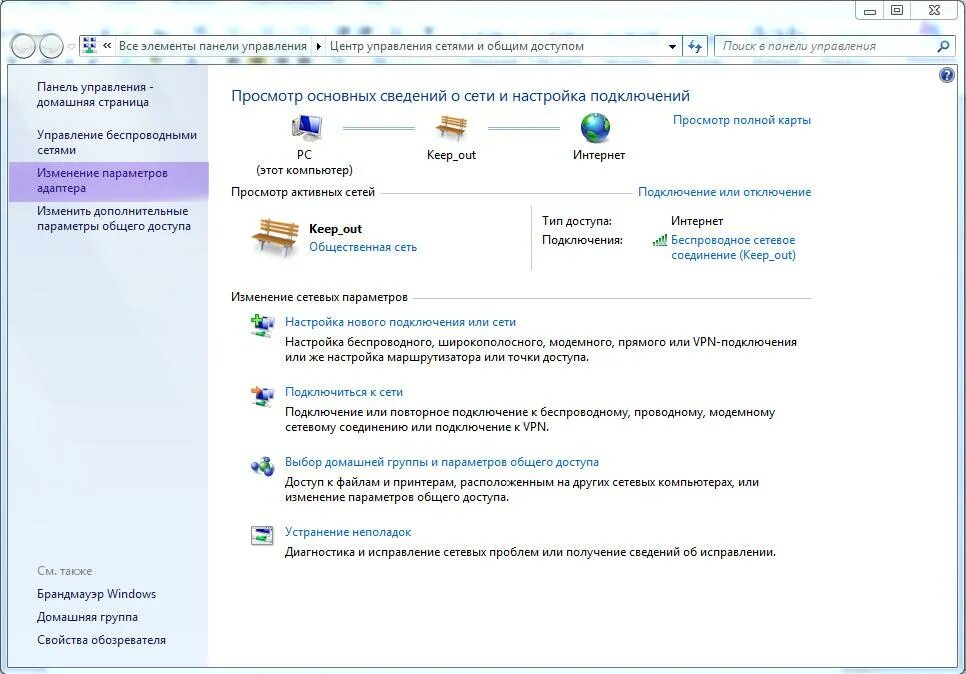Click 'Общественная сеть' network type link
The image size is (966, 674).
click(363, 247)
